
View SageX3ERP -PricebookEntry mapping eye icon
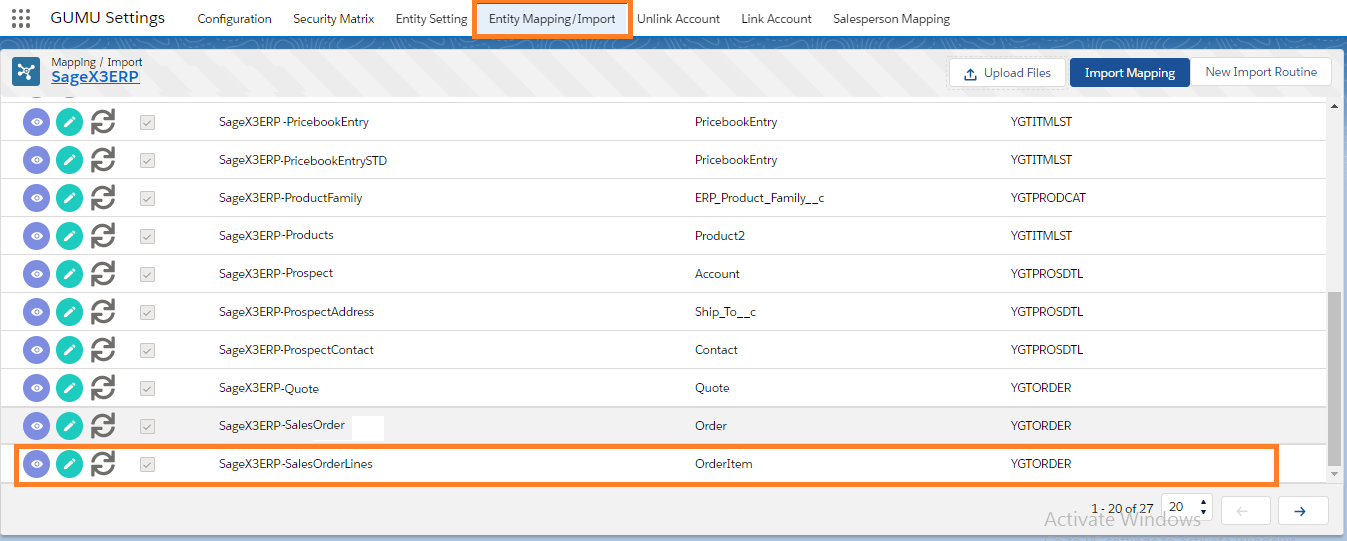(x=36, y=122)
